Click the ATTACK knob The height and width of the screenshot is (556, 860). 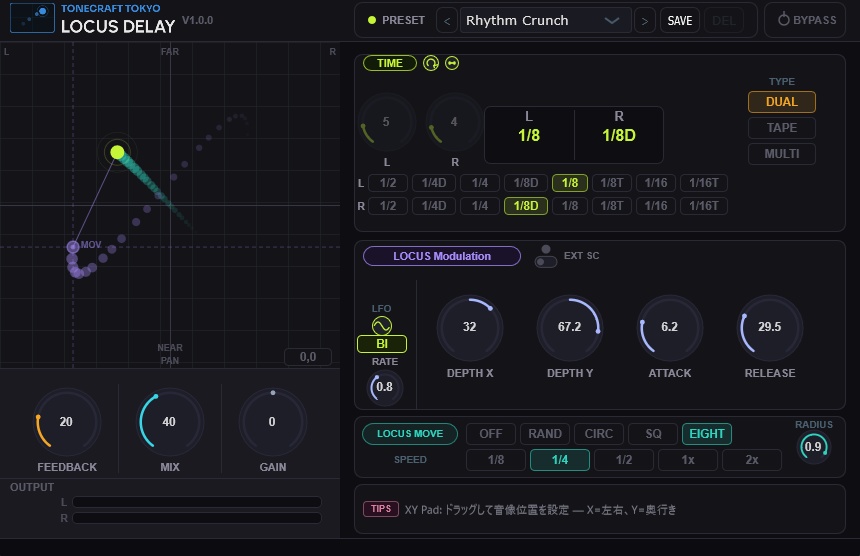(x=669, y=327)
